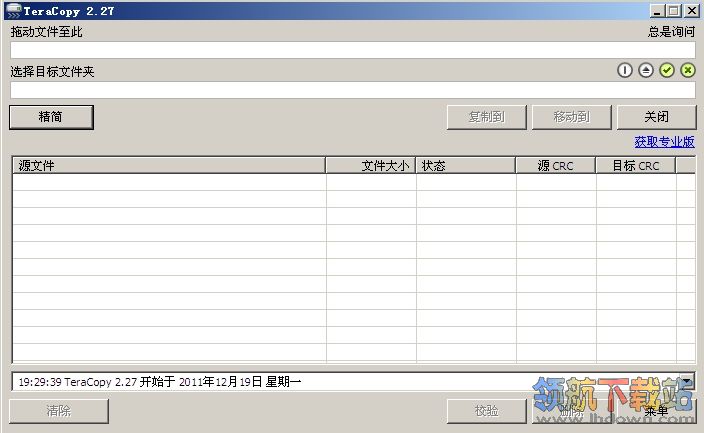Click the green checkmark icon

click(x=667, y=70)
